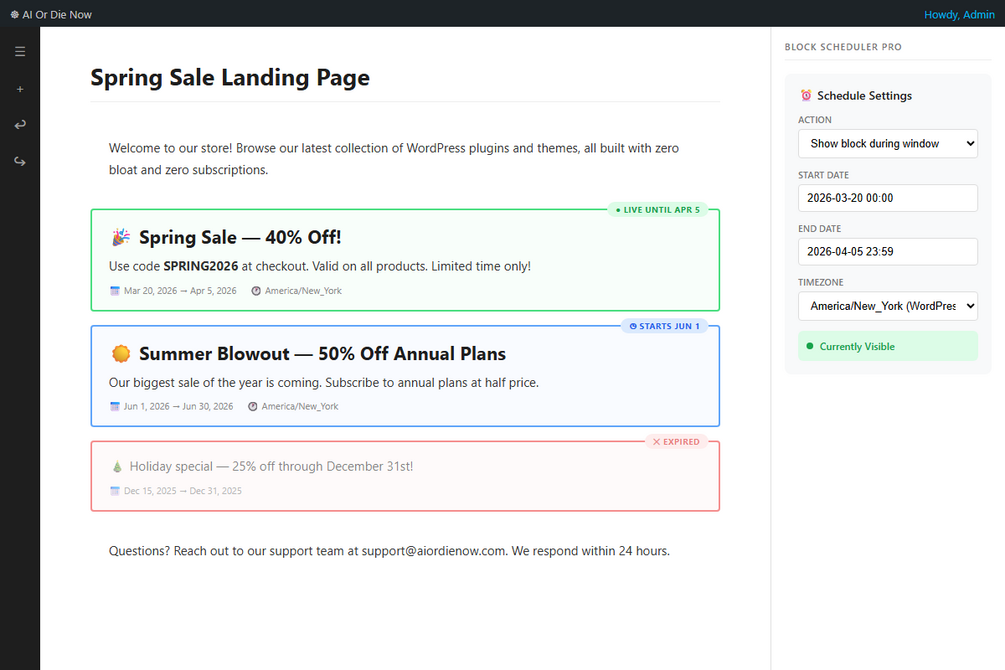The image size is (1005, 670).
Task: Click the site logo beside AI Or Die Now
Action: coord(14,15)
